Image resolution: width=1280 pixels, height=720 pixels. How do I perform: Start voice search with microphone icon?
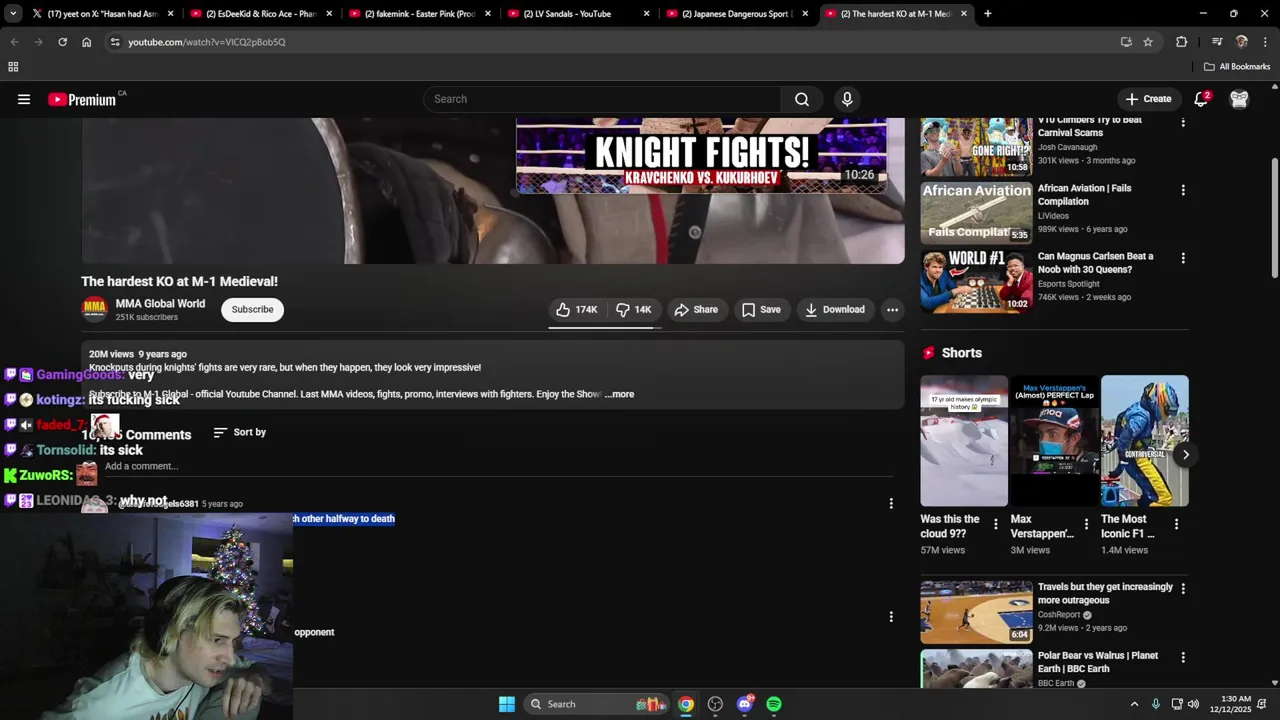coord(847,99)
